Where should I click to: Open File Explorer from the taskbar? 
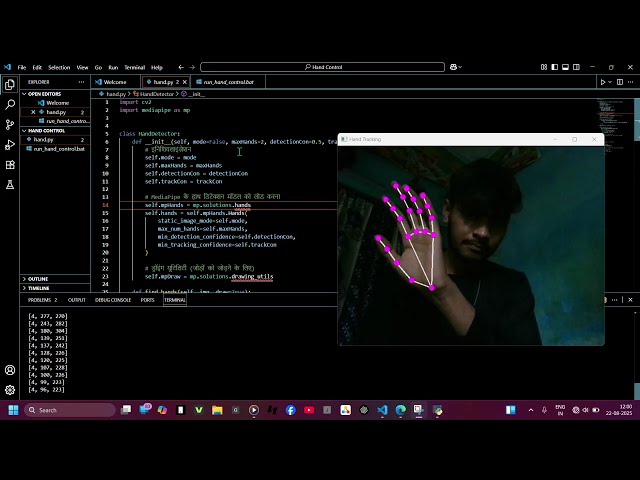pos(217,410)
